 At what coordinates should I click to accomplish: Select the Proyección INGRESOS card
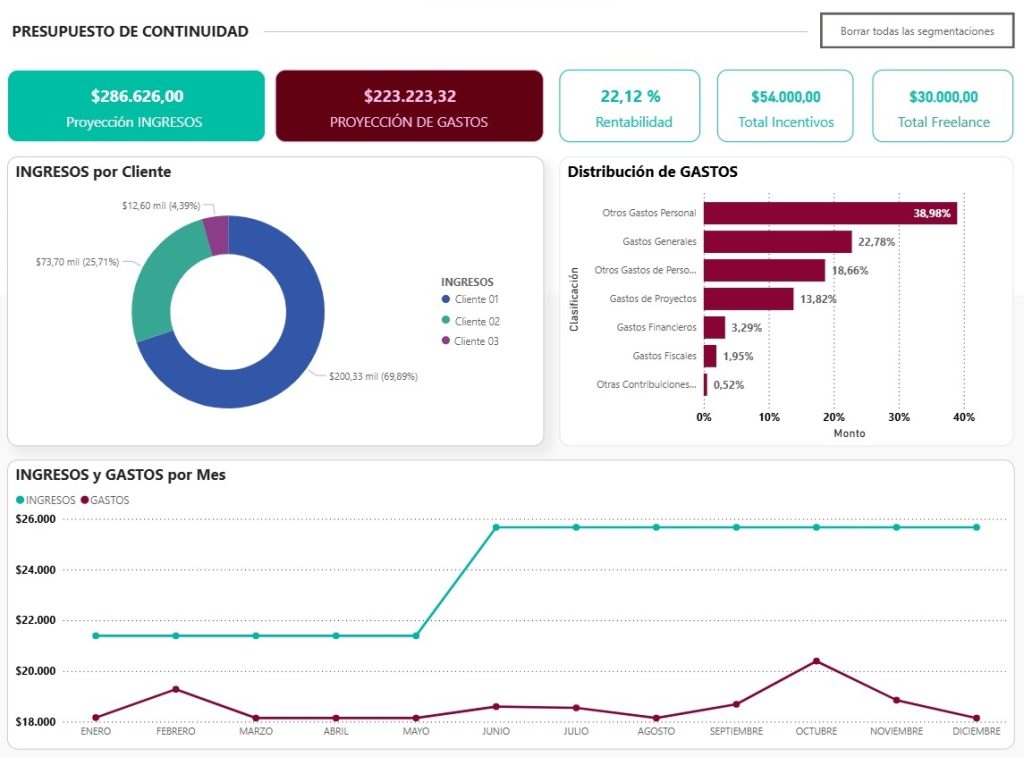point(136,106)
